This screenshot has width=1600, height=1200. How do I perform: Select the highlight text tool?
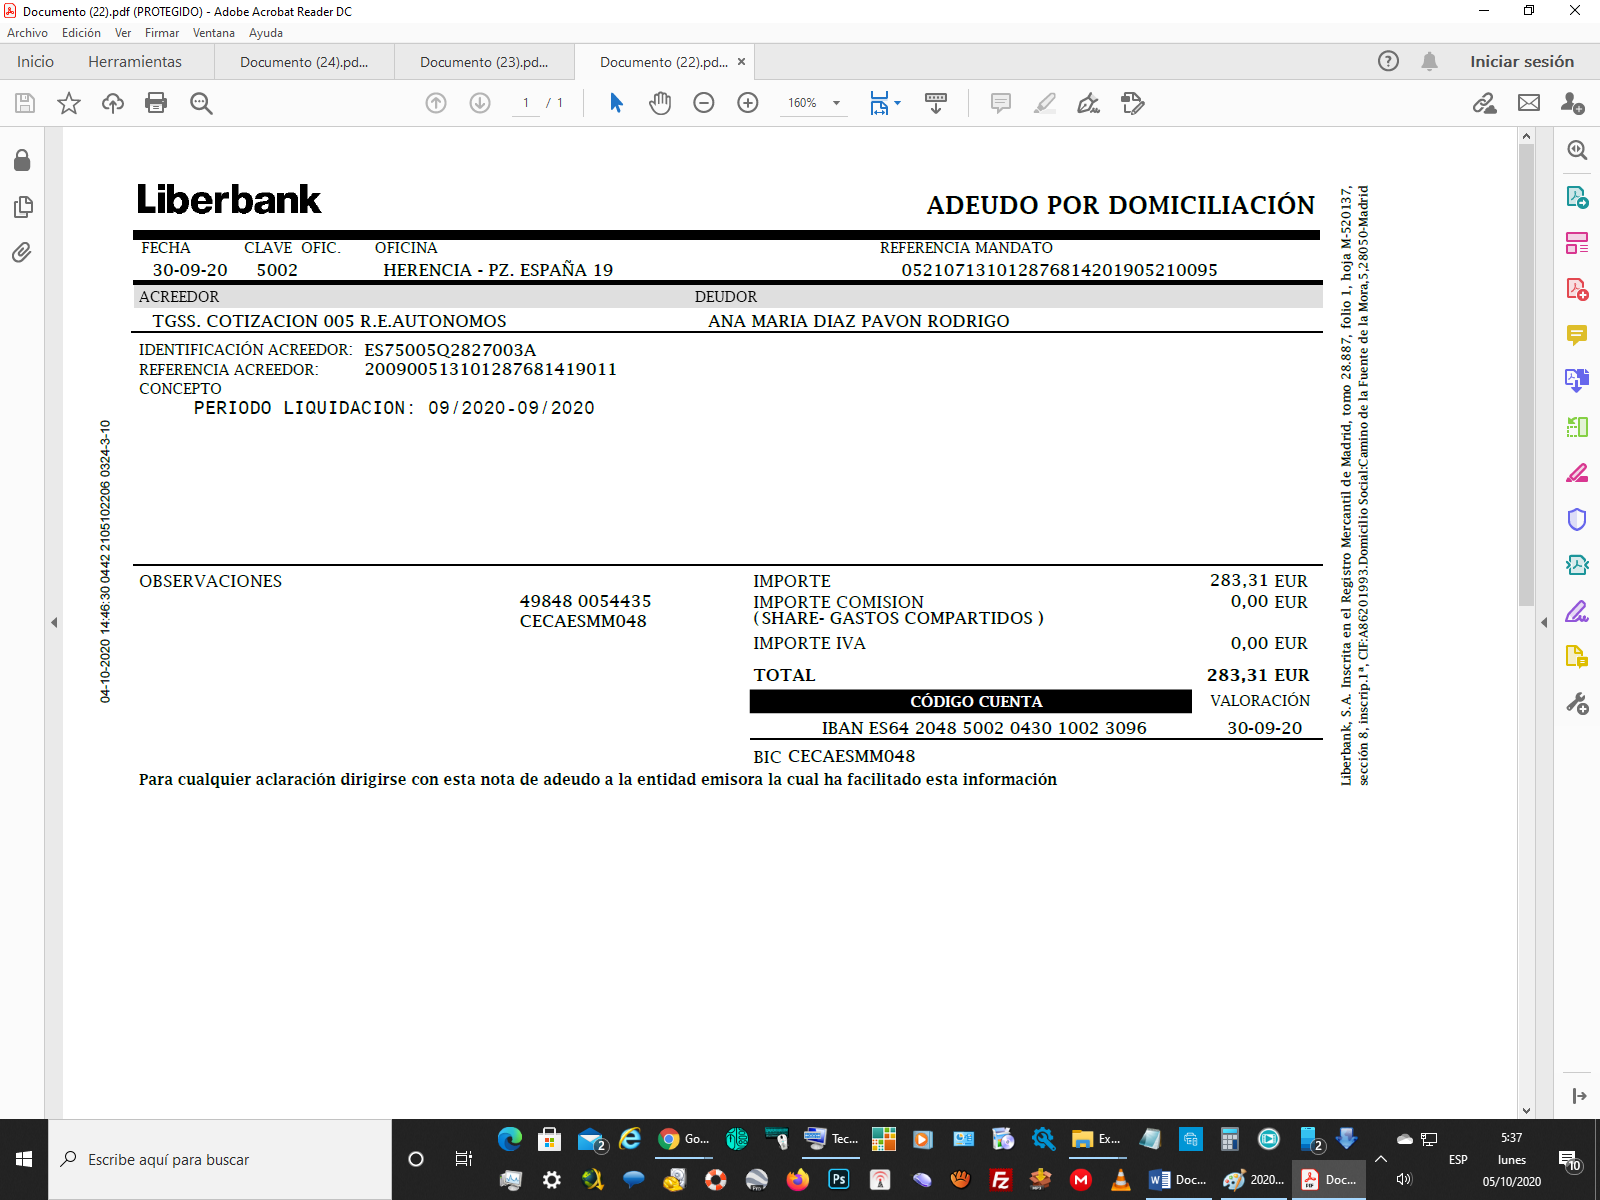click(1044, 103)
